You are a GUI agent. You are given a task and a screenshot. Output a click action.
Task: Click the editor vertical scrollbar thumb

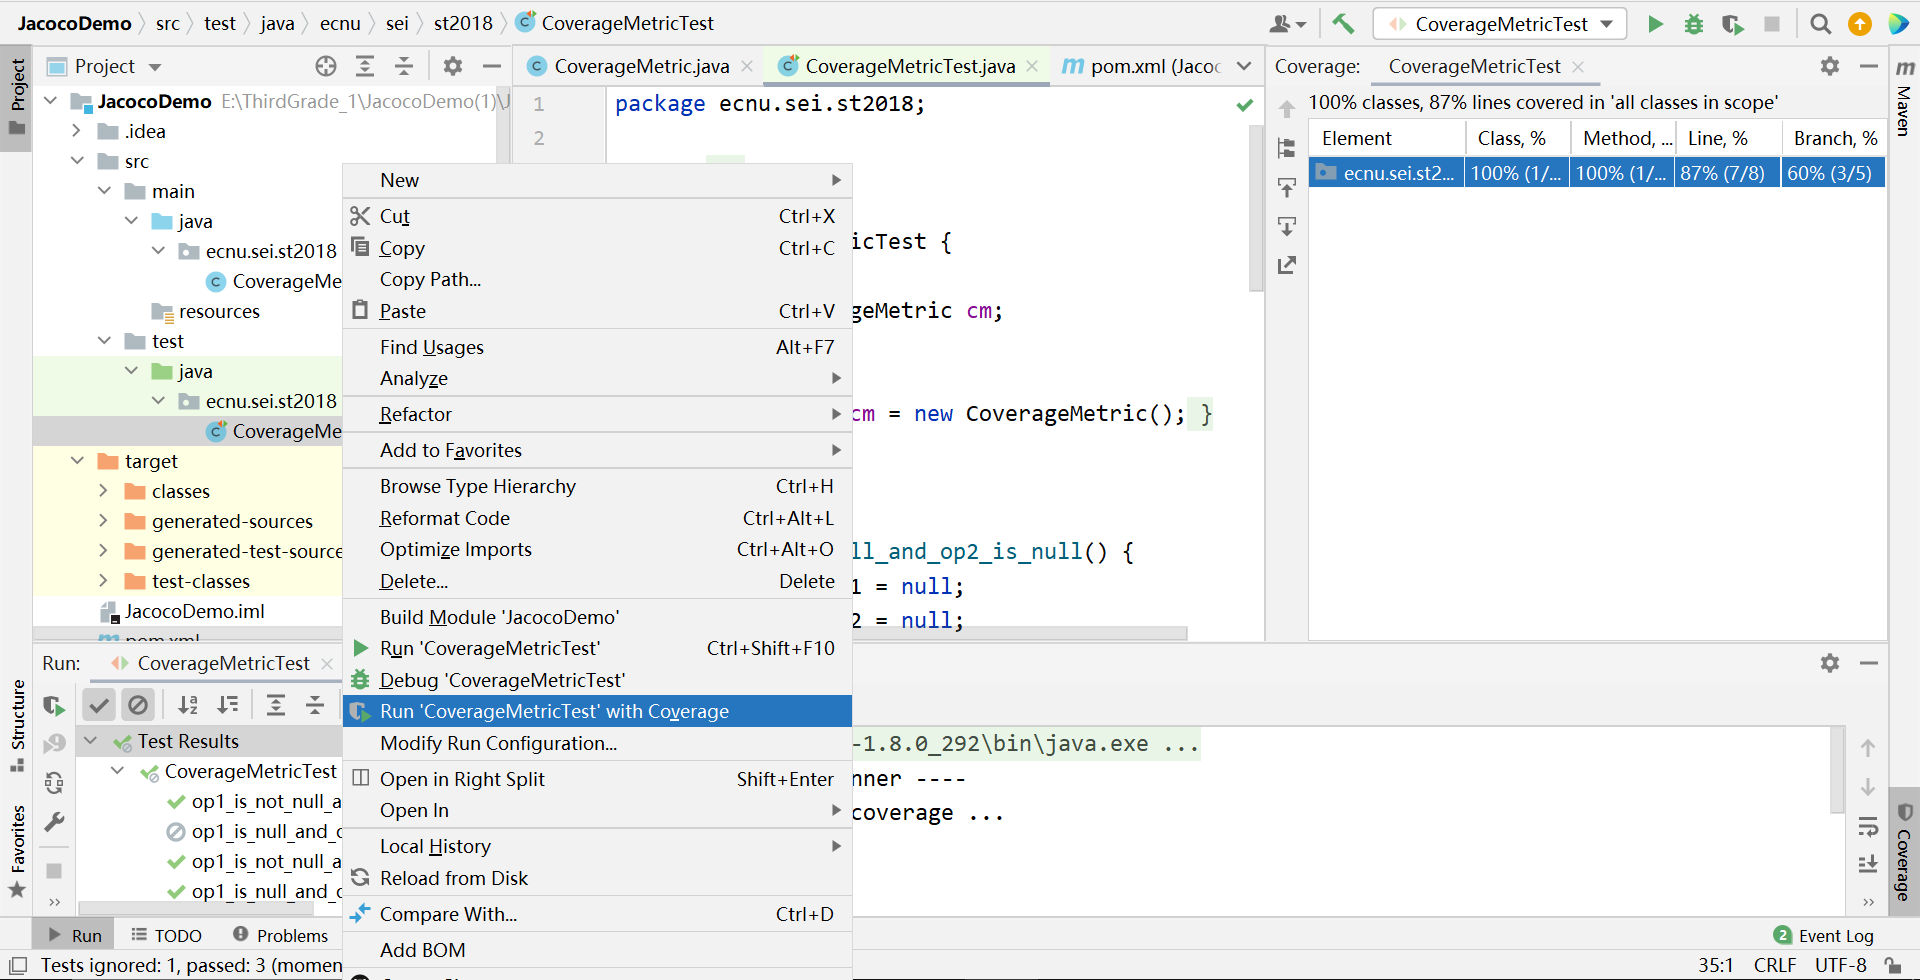1257,207
